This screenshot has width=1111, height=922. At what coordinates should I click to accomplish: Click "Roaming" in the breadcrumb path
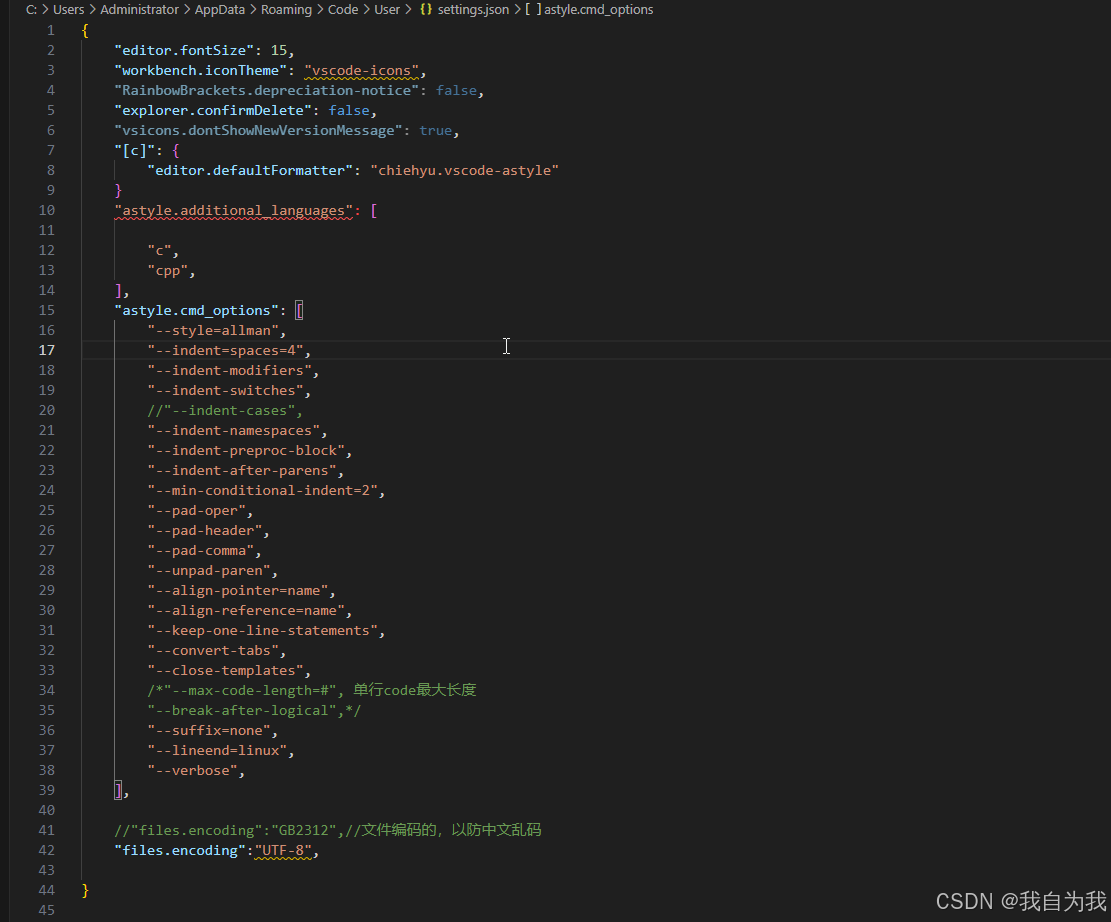(x=286, y=9)
